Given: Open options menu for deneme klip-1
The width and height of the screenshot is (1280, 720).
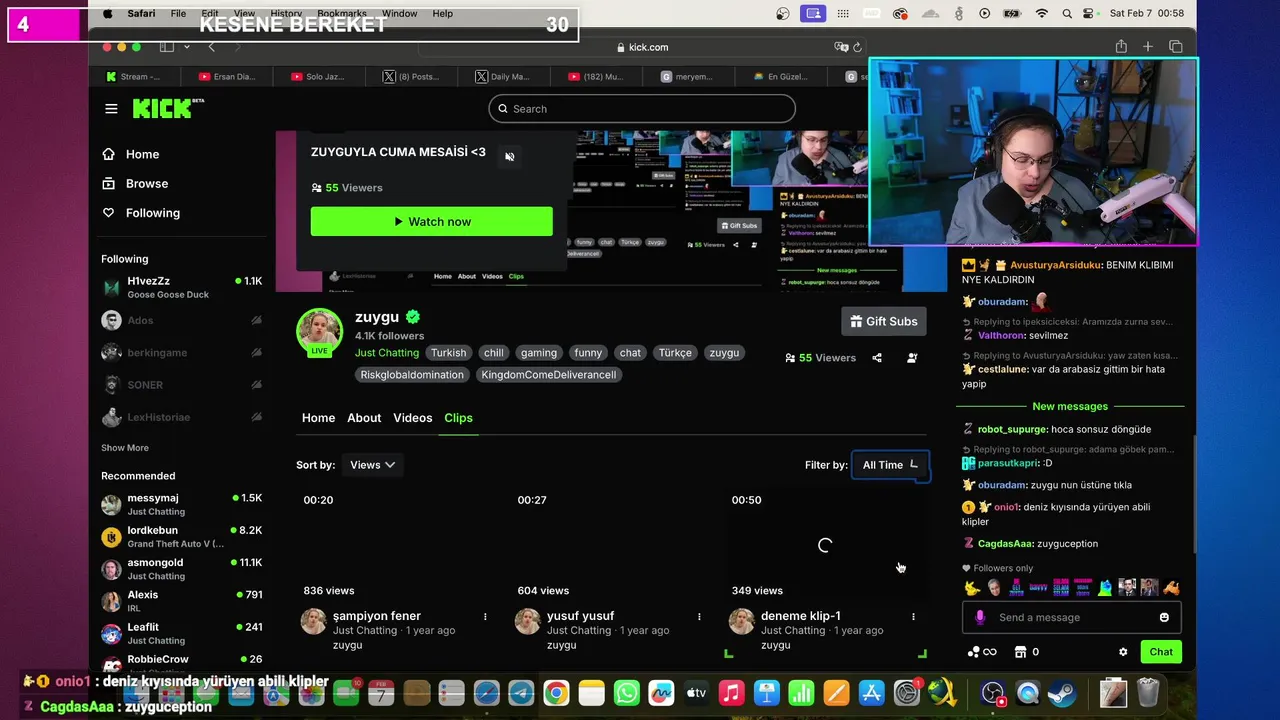Looking at the screenshot, I should pos(913,617).
